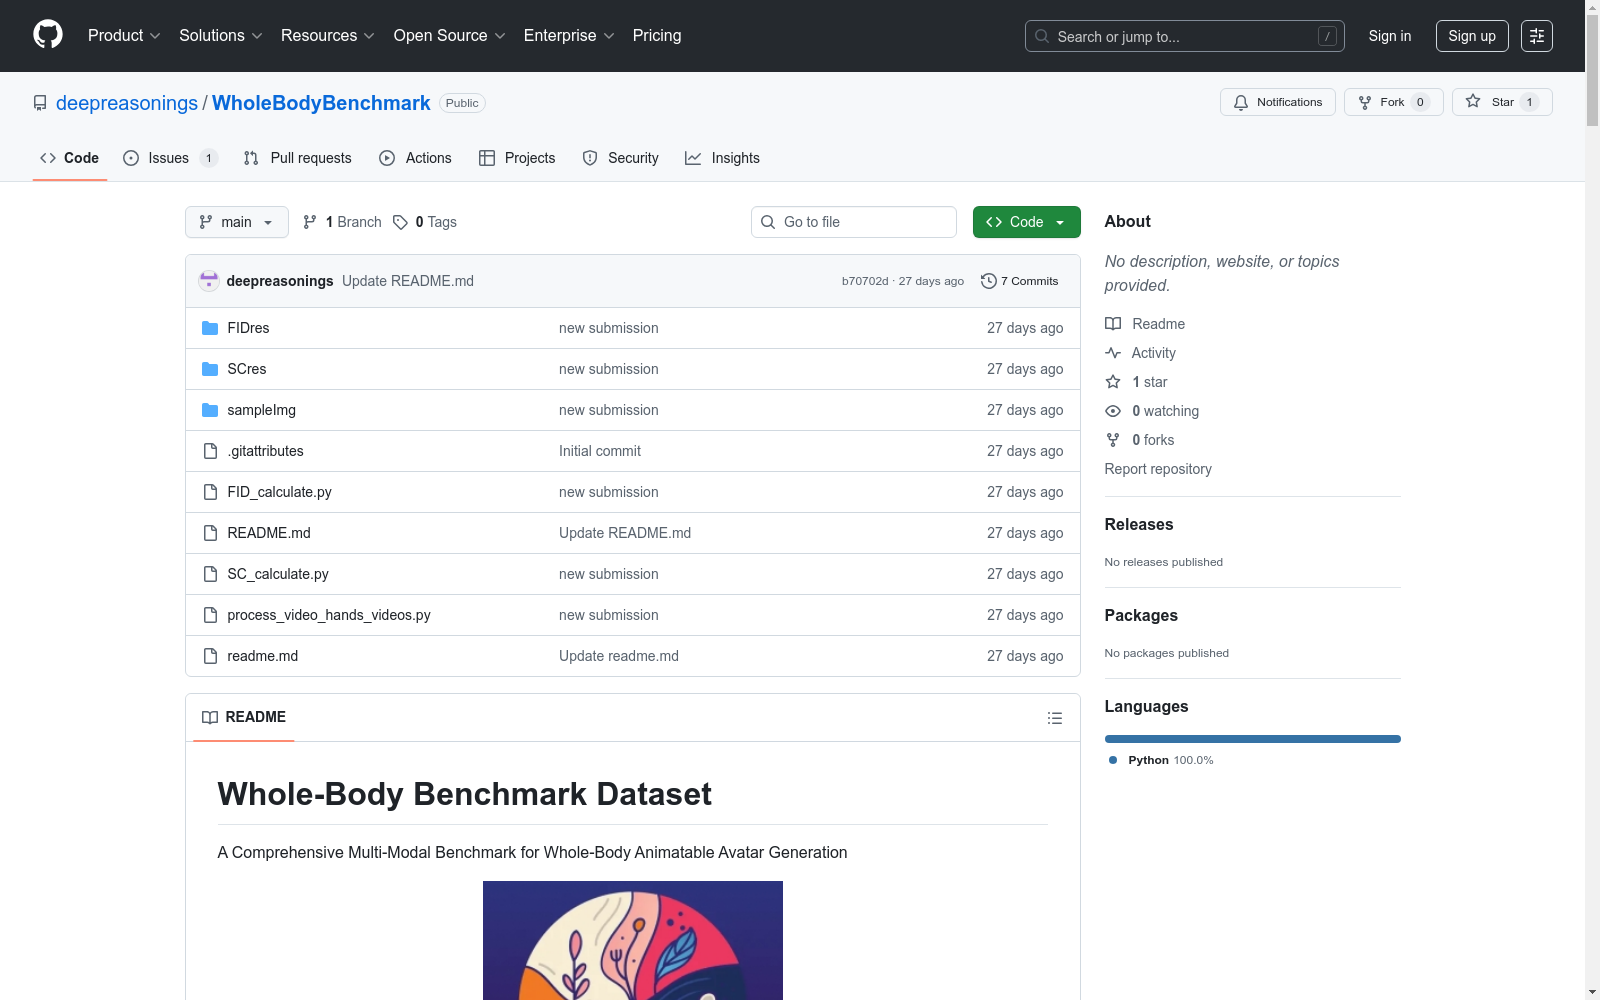Click the eye icon beside 0 watching

click(1113, 411)
